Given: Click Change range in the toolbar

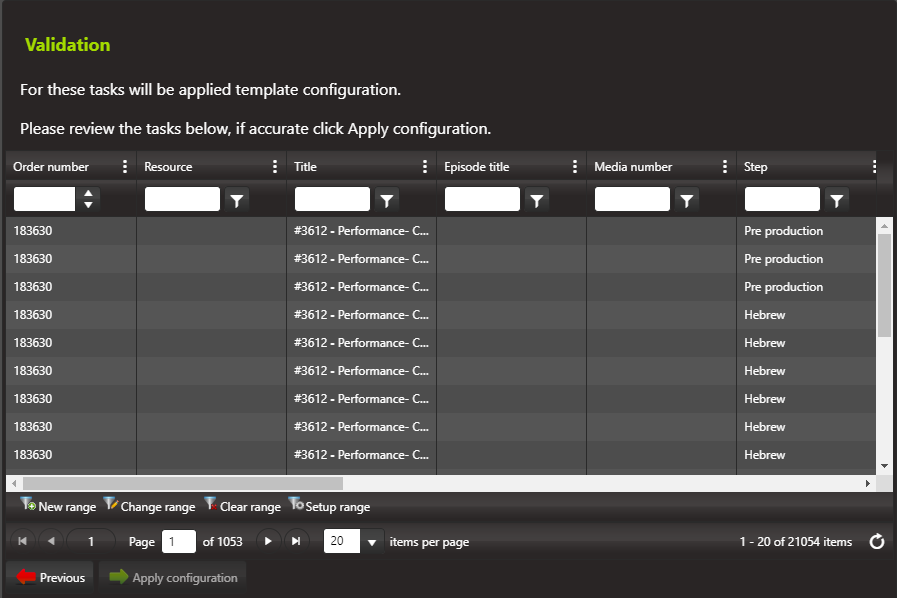Looking at the screenshot, I should pos(149,507).
